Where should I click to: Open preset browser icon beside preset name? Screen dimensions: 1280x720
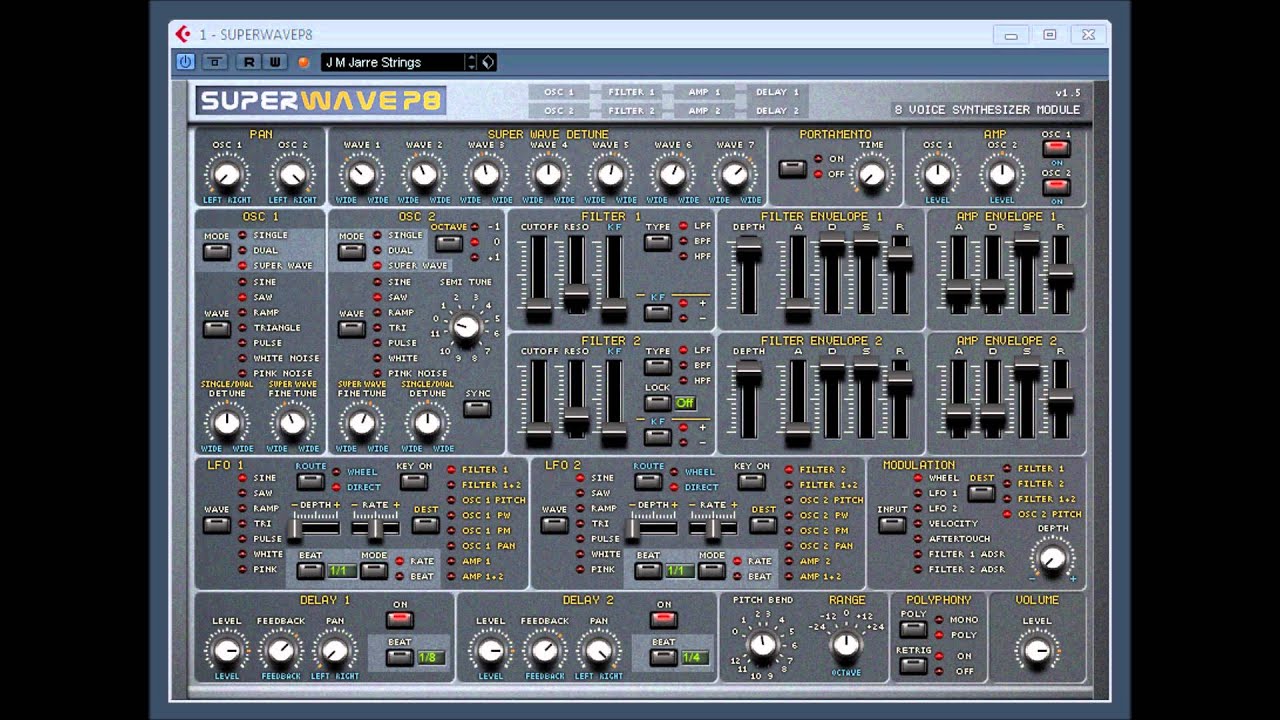click(488, 62)
